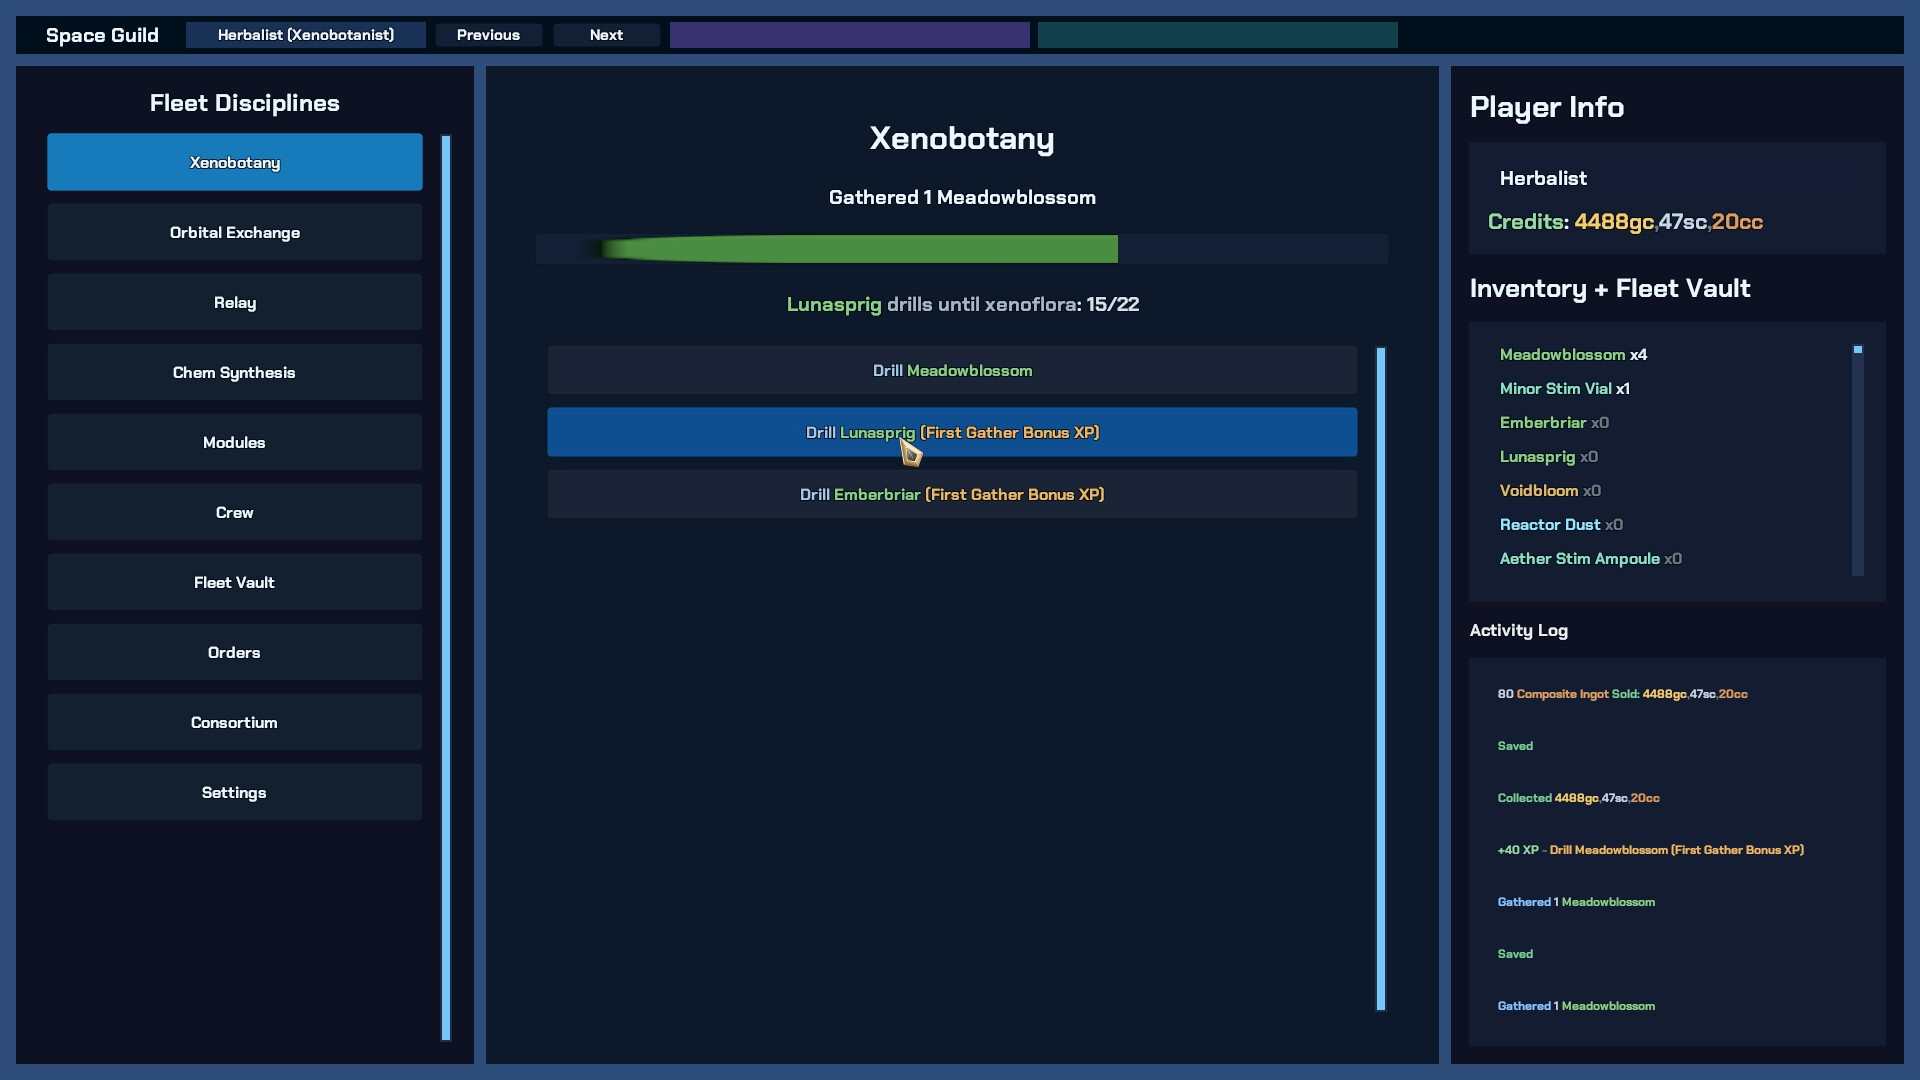Open the Settings page
Image resolution: width=1920 pixels, height=1080 pixels.
pyautogui.click(x=234, y=792)
